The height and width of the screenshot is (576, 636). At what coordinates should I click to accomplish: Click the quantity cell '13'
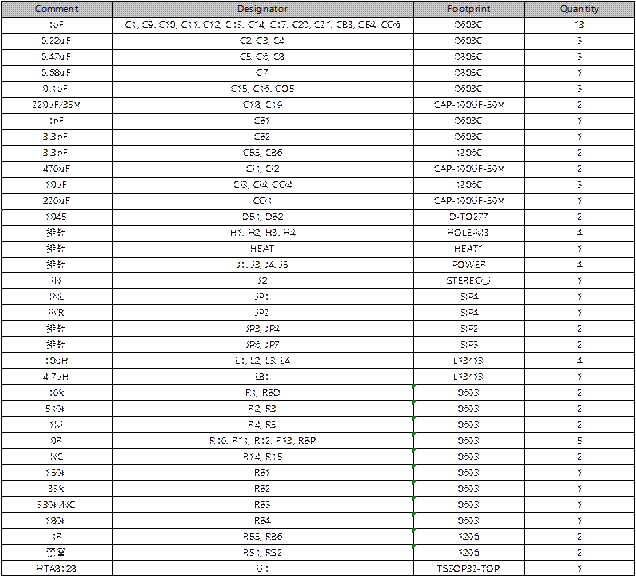click(x=580, y=25)
